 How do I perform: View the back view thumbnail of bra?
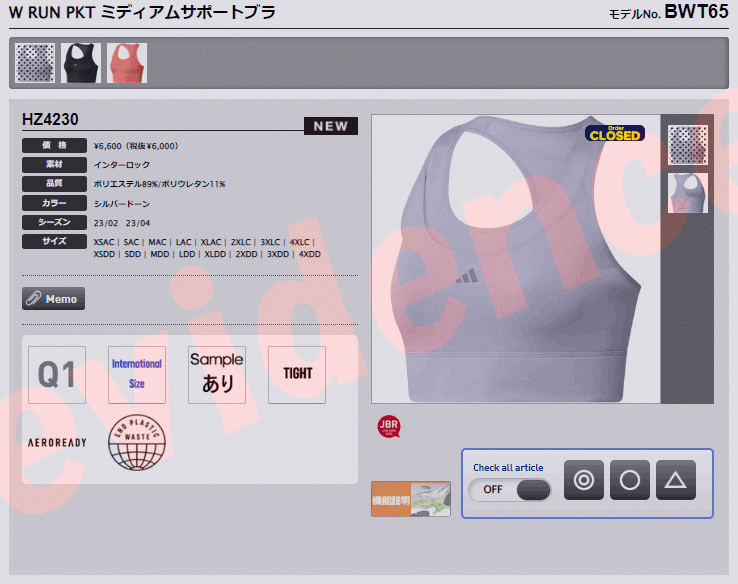click(x=688, y=193)
